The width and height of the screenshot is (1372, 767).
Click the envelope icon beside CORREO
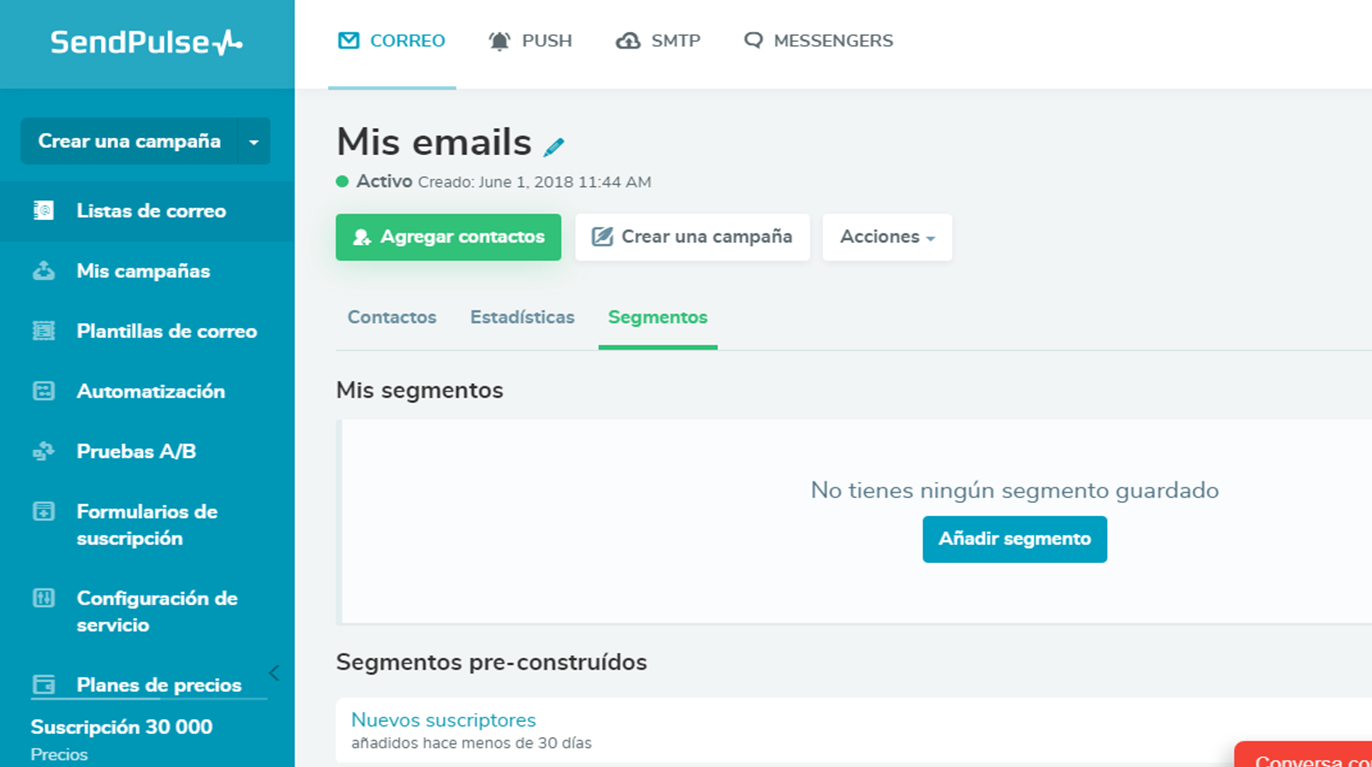[348, 41]
